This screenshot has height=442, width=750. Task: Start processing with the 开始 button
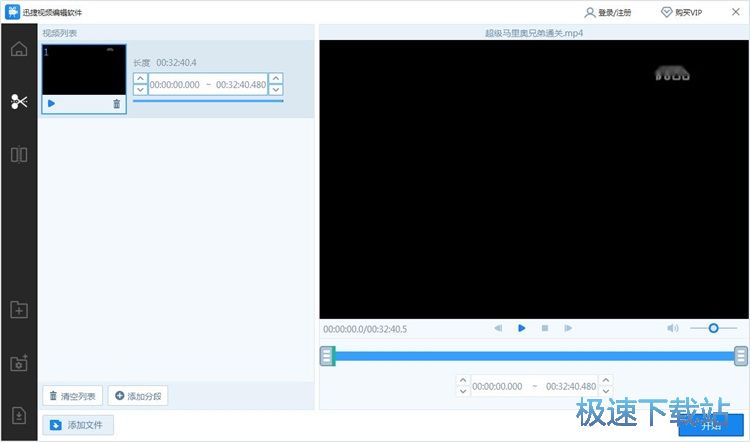coord(711,425)
